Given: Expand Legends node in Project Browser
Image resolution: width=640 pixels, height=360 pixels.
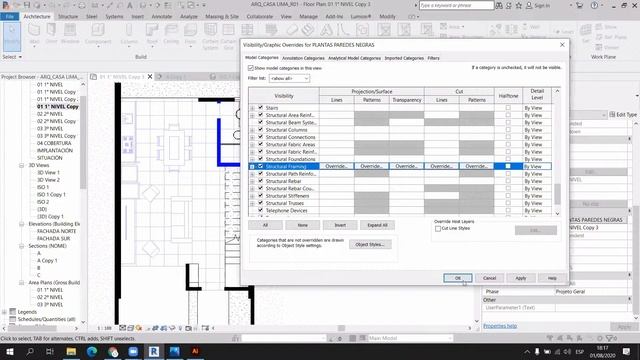Looking at the screenshot, I should [x=4, y=312].
